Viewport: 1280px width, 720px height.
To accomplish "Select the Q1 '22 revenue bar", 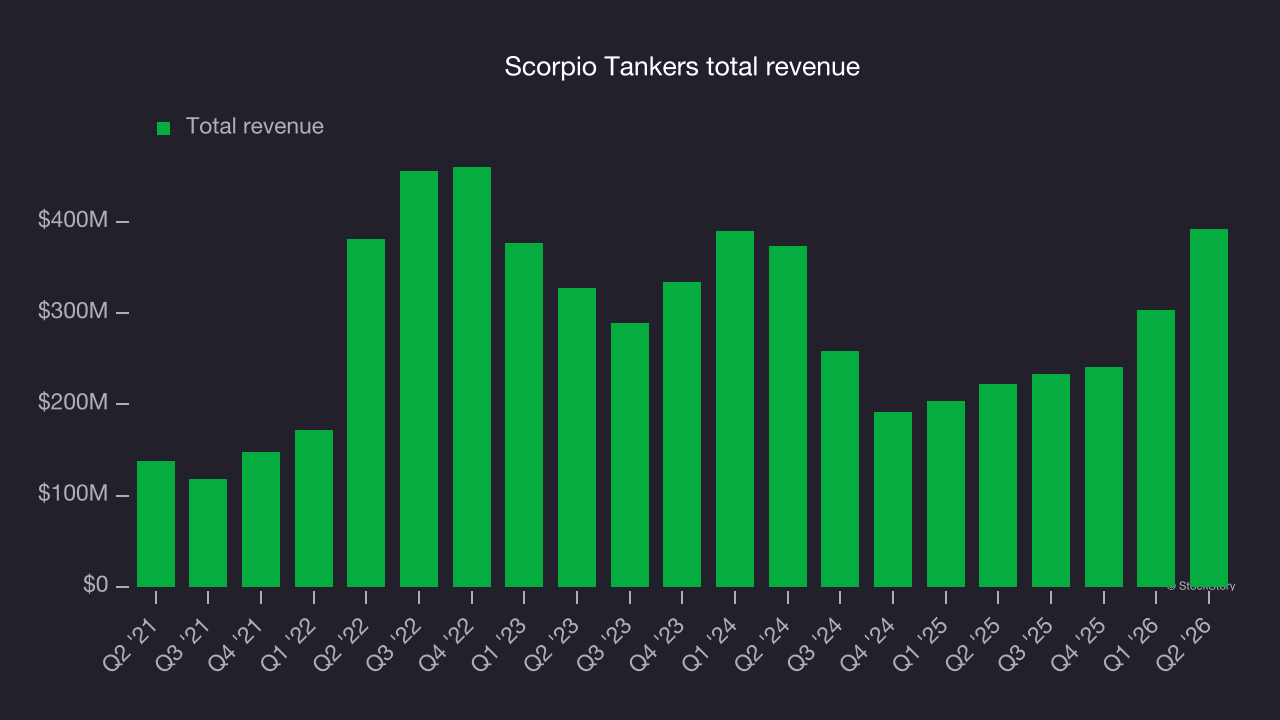I will 314,508.
